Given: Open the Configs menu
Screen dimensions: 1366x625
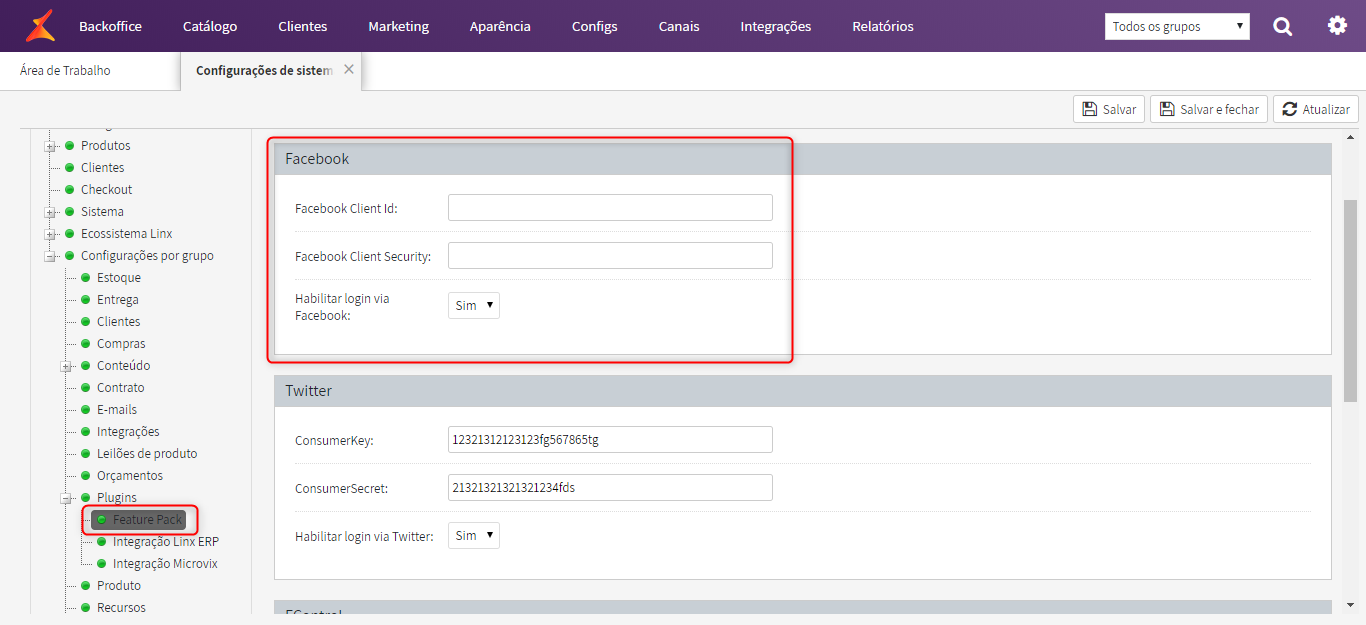Looking at the screenshot, I should (x=595, y=26).
